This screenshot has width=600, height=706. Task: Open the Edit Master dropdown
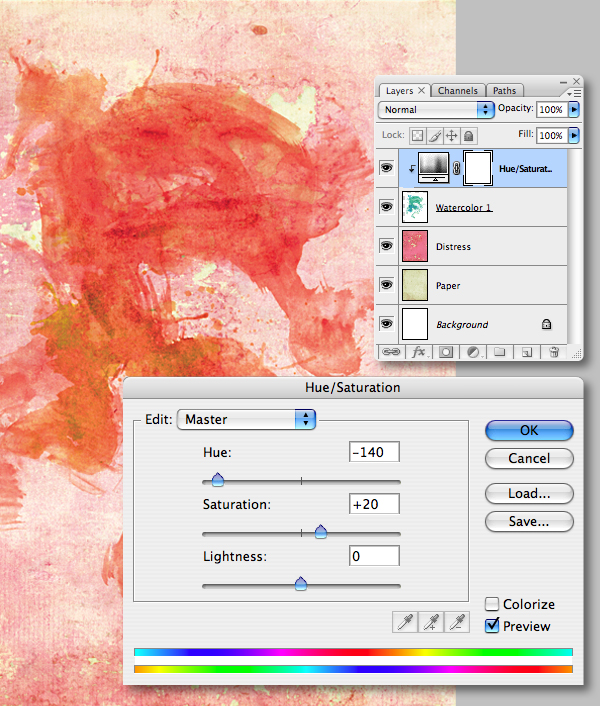pos(247,420)
